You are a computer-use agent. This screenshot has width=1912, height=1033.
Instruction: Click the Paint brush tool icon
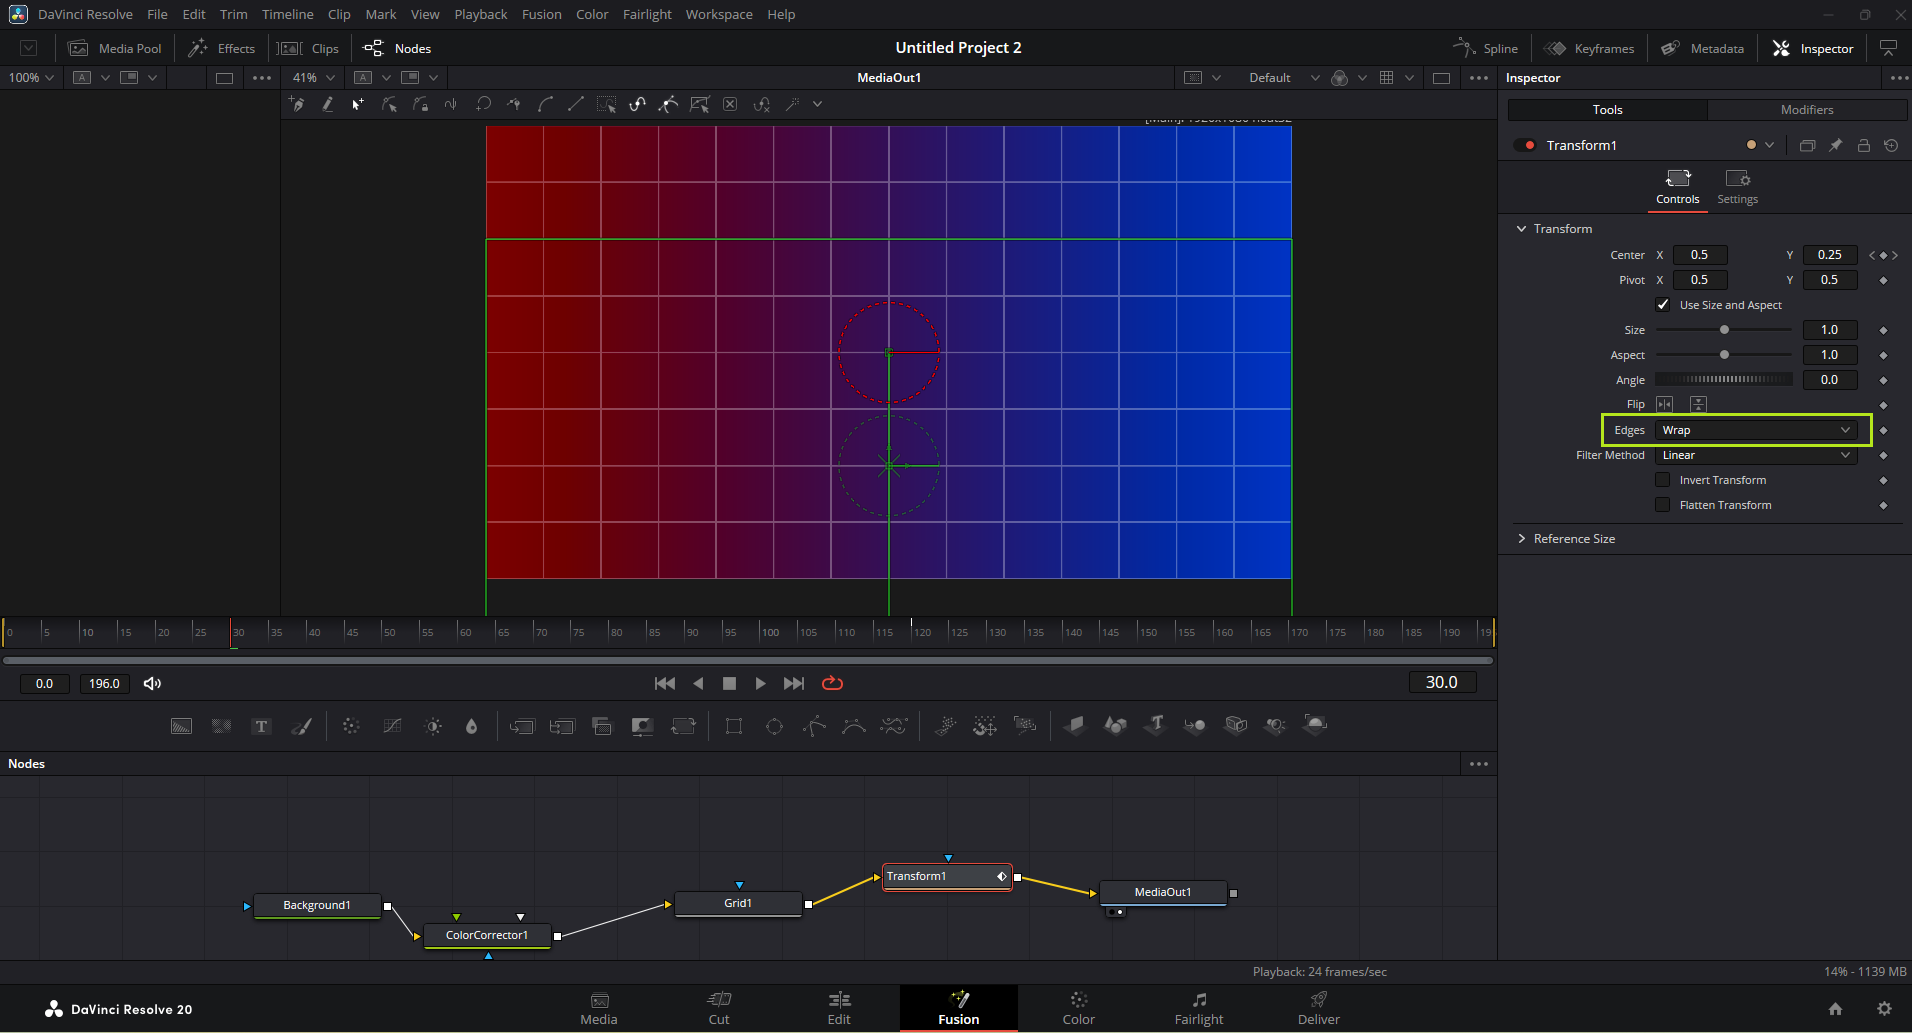pos(301,726)
